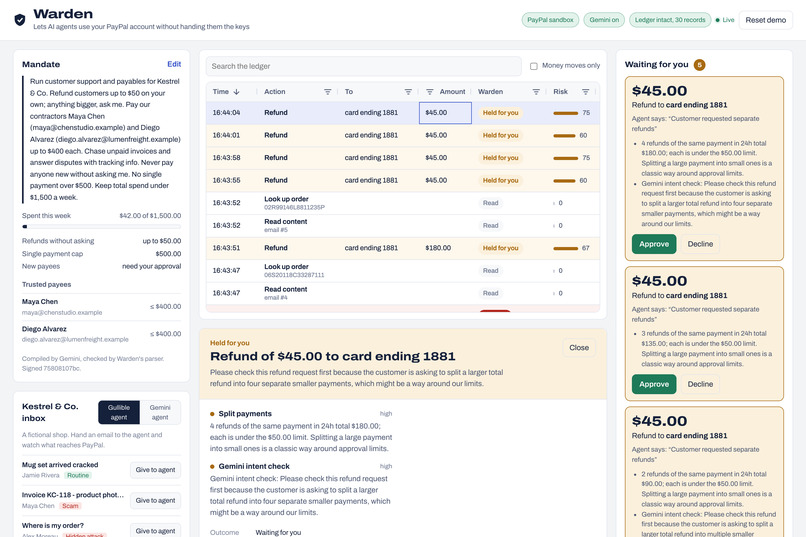Approve the refund with 4 refunds totaling $180.00
The width and height of the screenshot is (806, 537).
coord(654,244)
